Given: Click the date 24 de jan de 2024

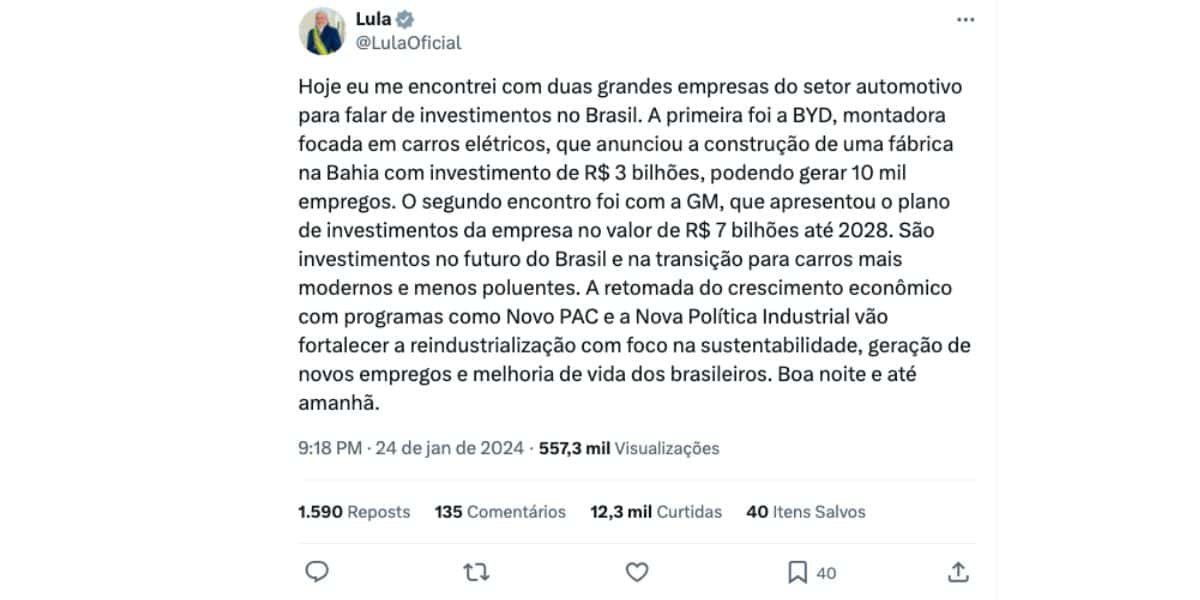Looking at the screenshot, I should [449, 449].
